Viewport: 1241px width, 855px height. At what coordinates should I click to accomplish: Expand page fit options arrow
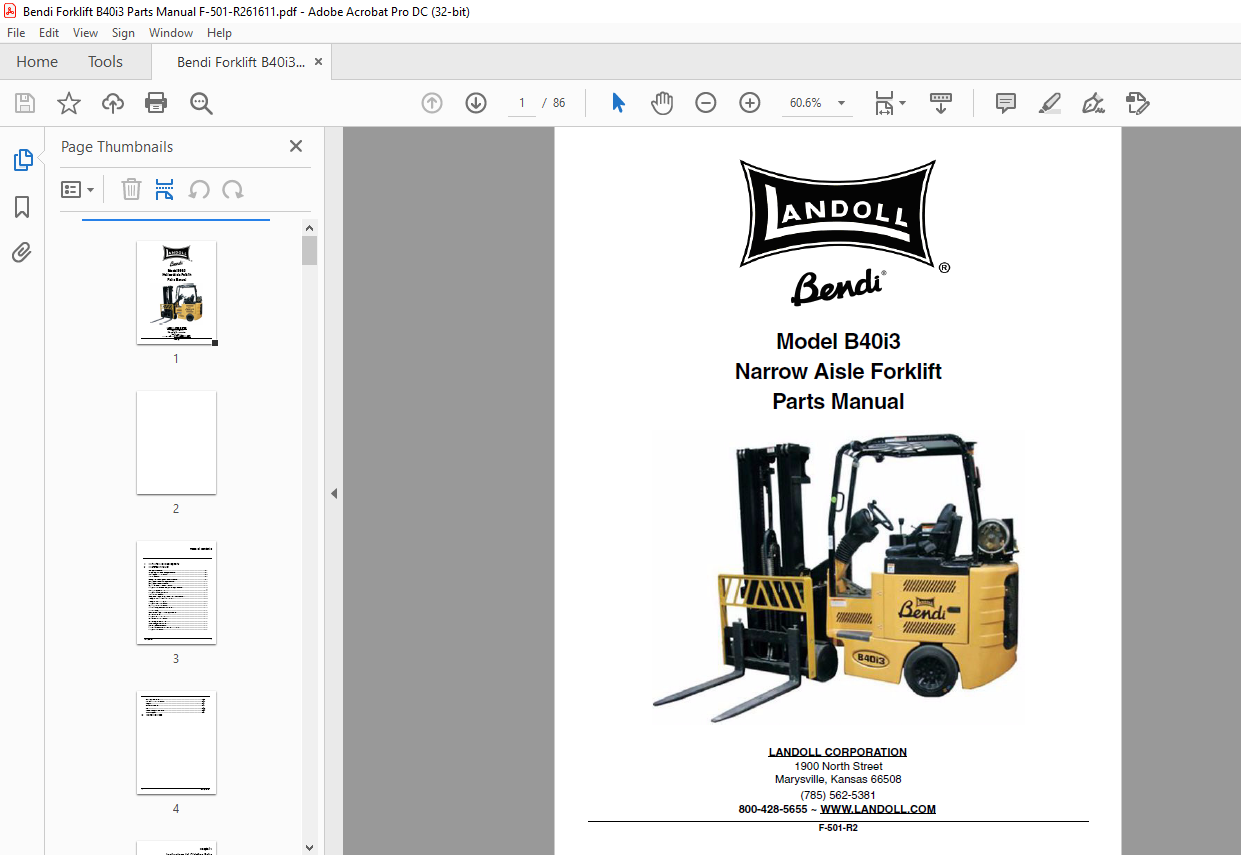tap(903, 103)
